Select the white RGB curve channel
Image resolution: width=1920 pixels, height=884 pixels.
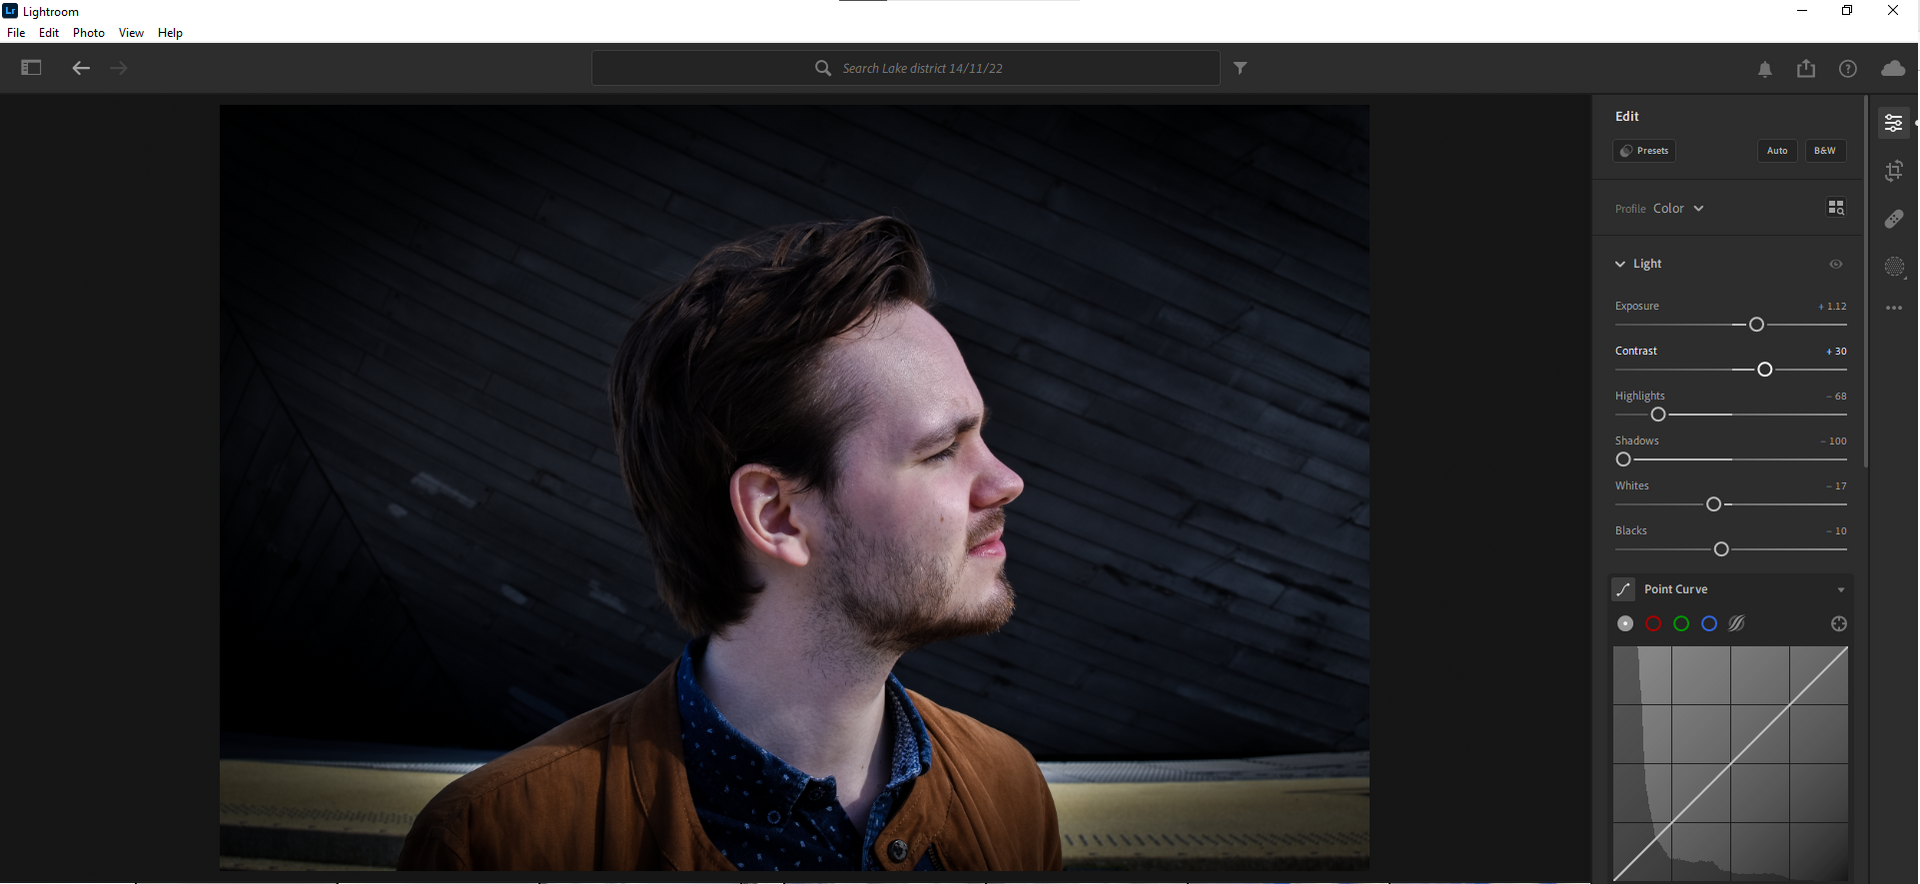(x=1625, y=624)
